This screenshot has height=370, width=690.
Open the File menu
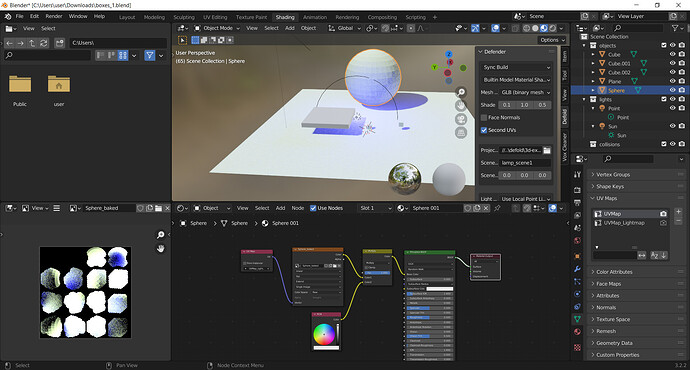pos(19,16)
